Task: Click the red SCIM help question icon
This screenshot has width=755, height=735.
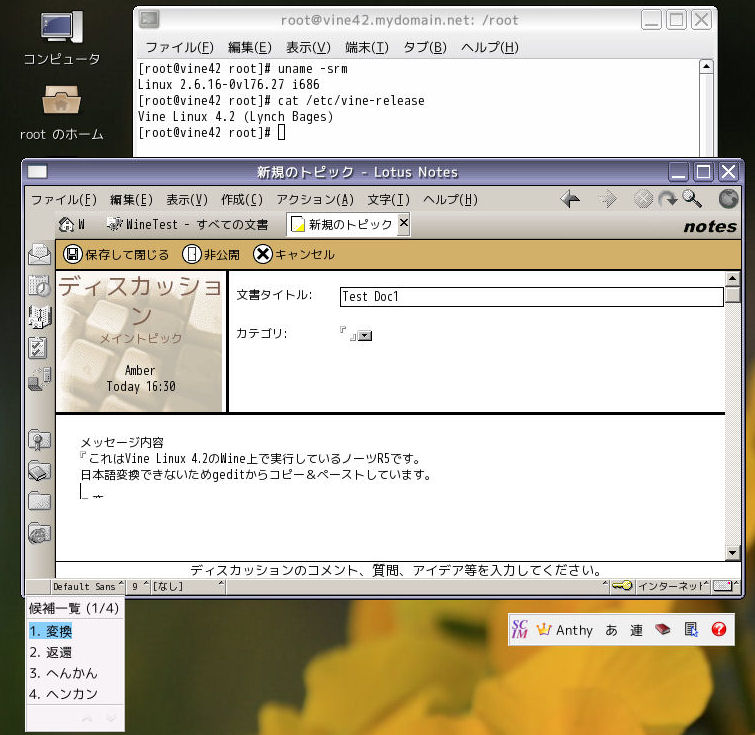Action: [x=719, y=629]
